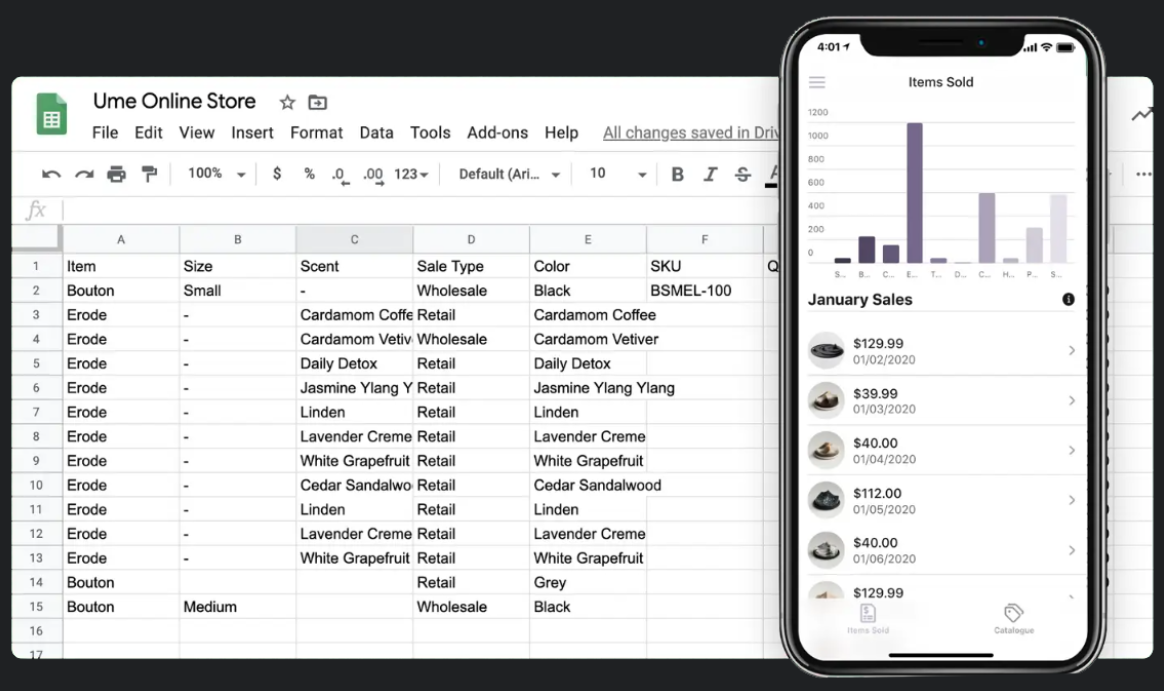Select the Medium size cell
Viewport: 1164px width, 691px height.
[x=238, y=607]
